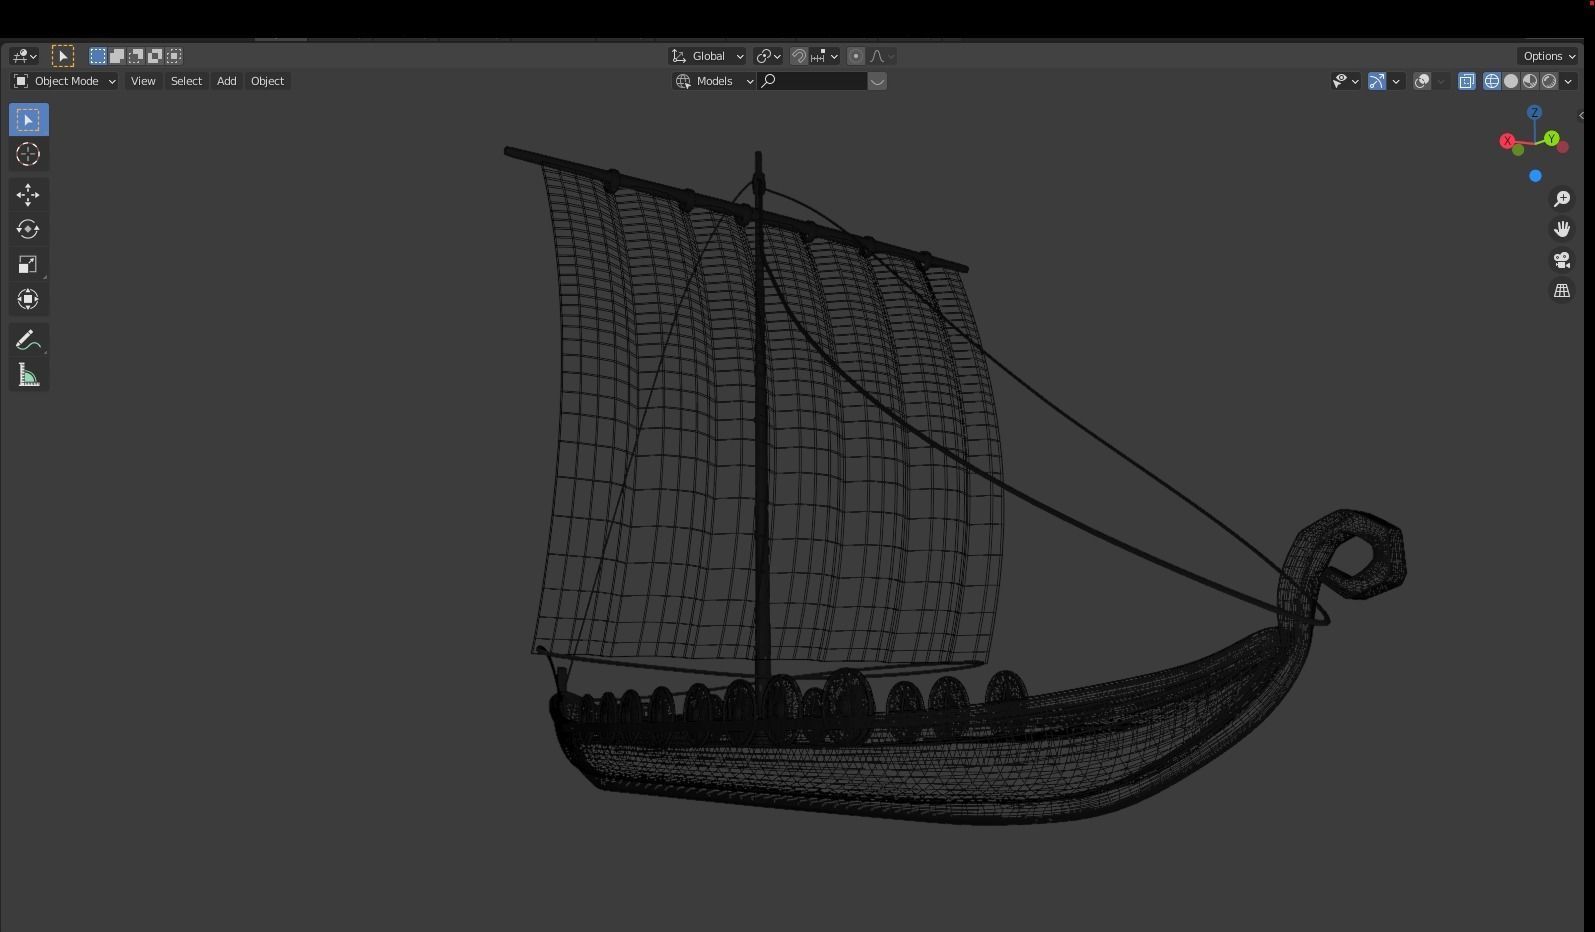Open shading options dropdown arrow
Viewport: 1595px width, 932px height.
click(x=1568, y=81)
